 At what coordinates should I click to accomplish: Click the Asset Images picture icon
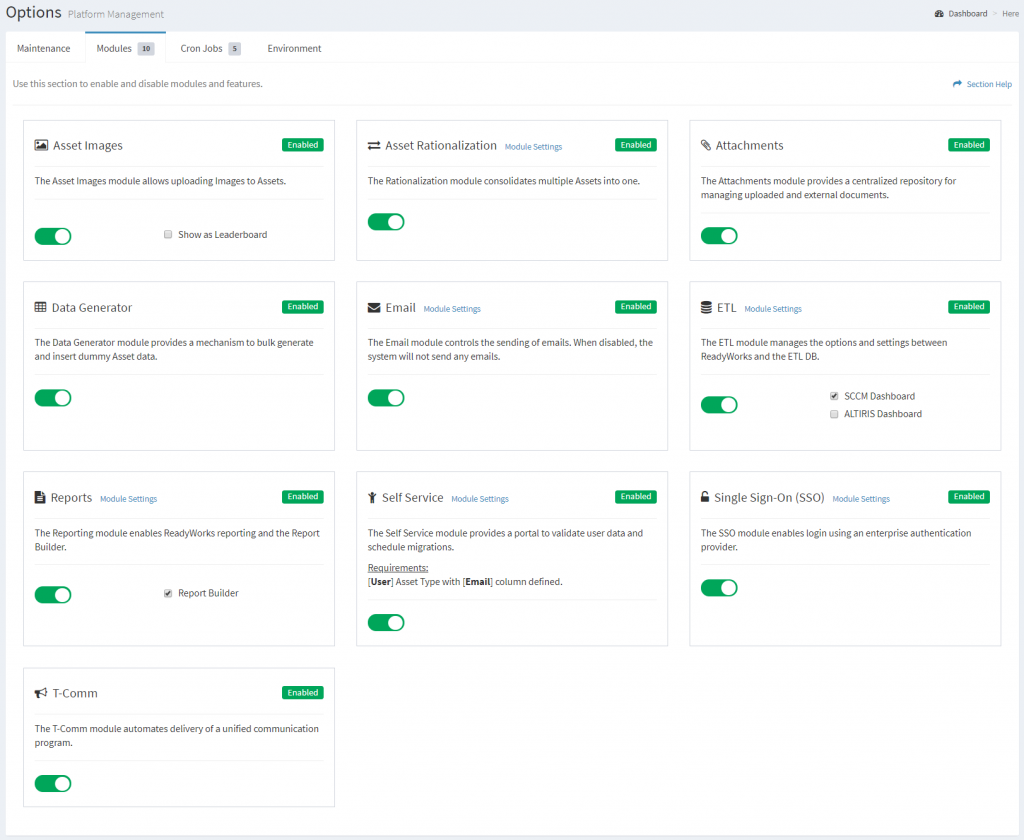40,145
